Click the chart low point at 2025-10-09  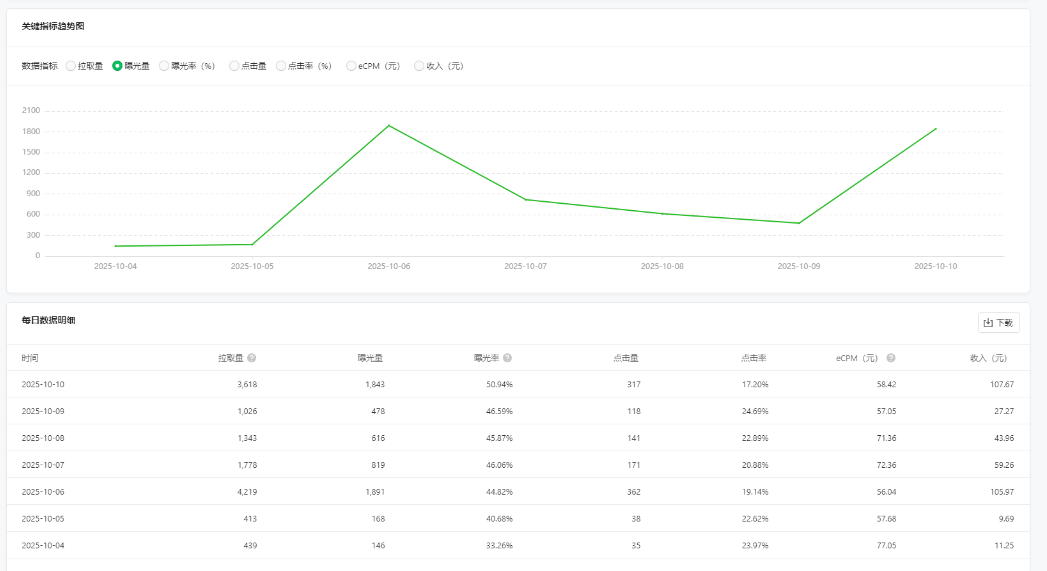(799, 223)
